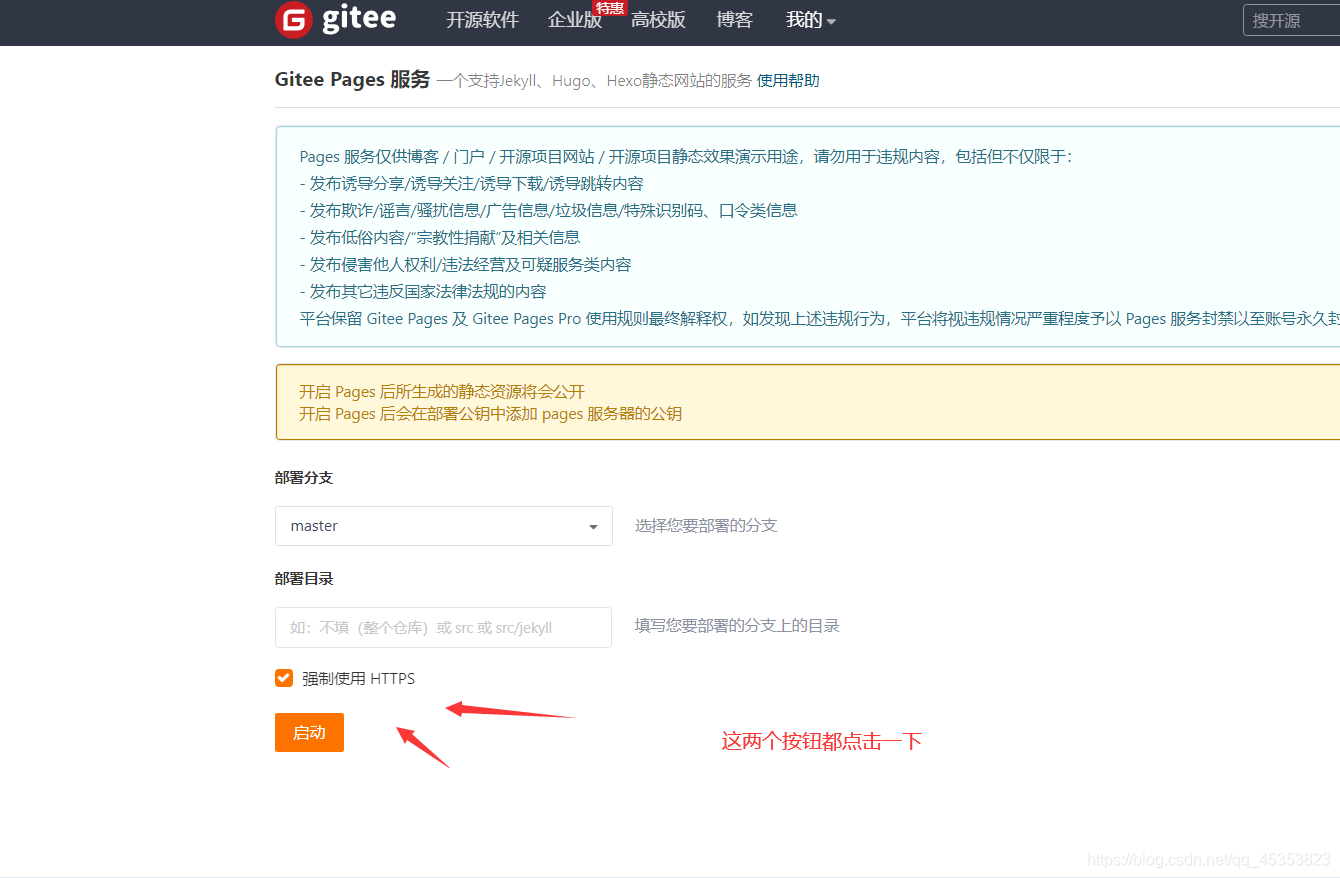Click the 特惠 badge on 企业版
Screen dimensions: 1340x878
[x=609, y=8]
